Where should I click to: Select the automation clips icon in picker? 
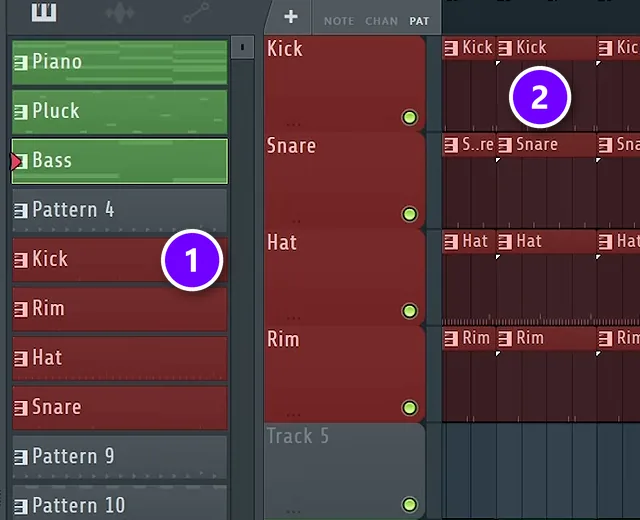tap(196, 13)
